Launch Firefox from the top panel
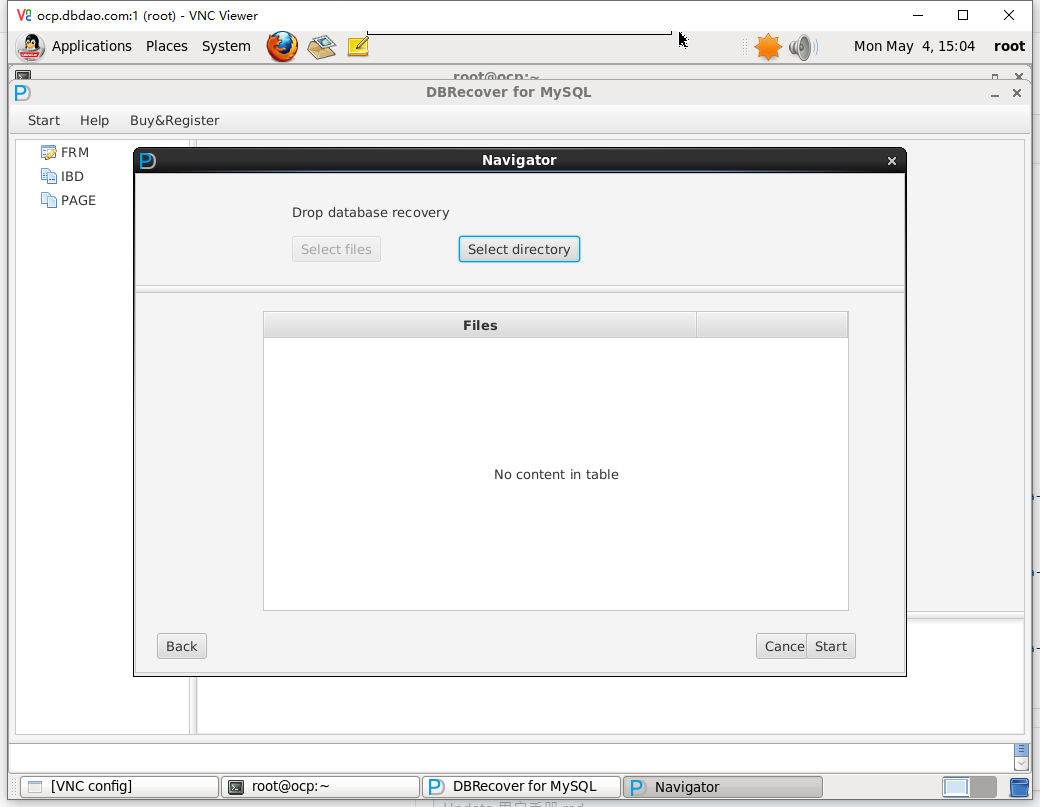 282,46
